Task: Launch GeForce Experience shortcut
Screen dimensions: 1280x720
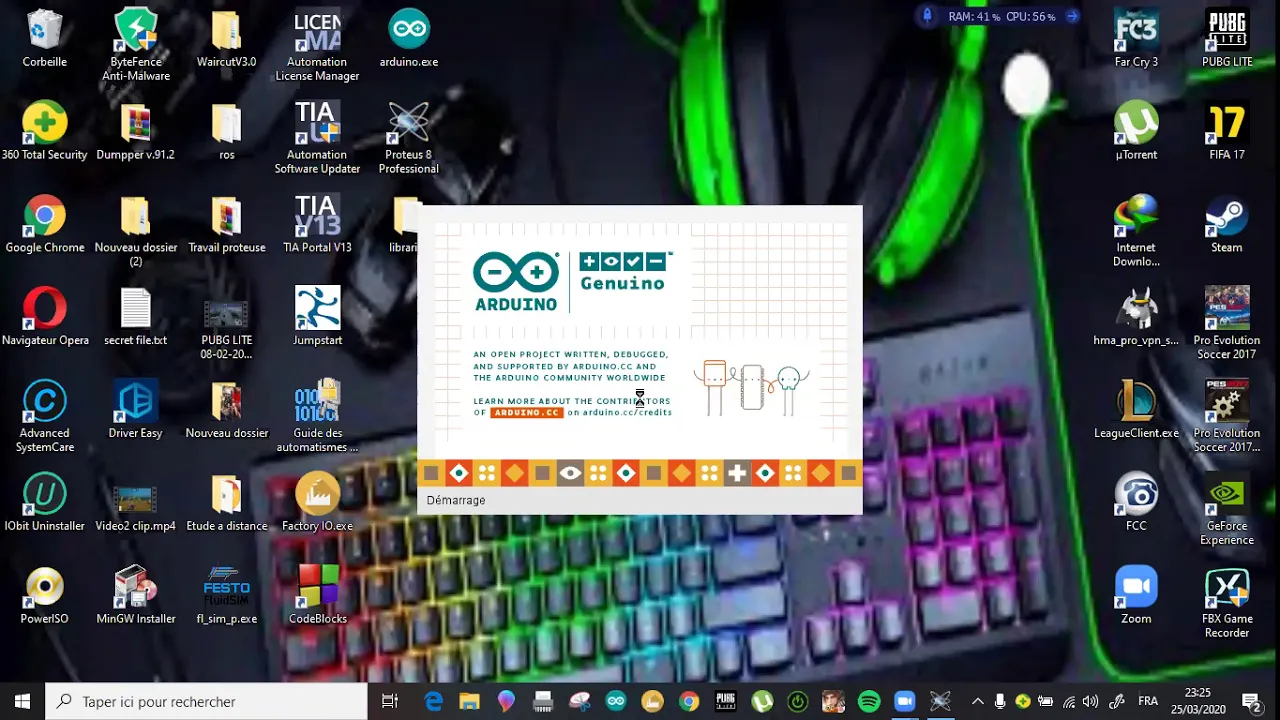Action: [x=1227, y=510]
